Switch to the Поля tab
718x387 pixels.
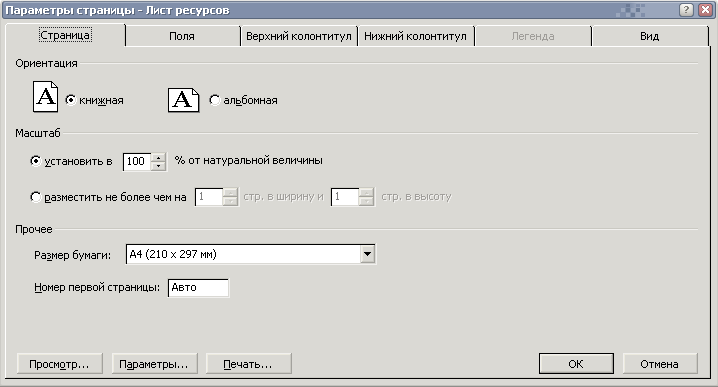coord(182,36)
